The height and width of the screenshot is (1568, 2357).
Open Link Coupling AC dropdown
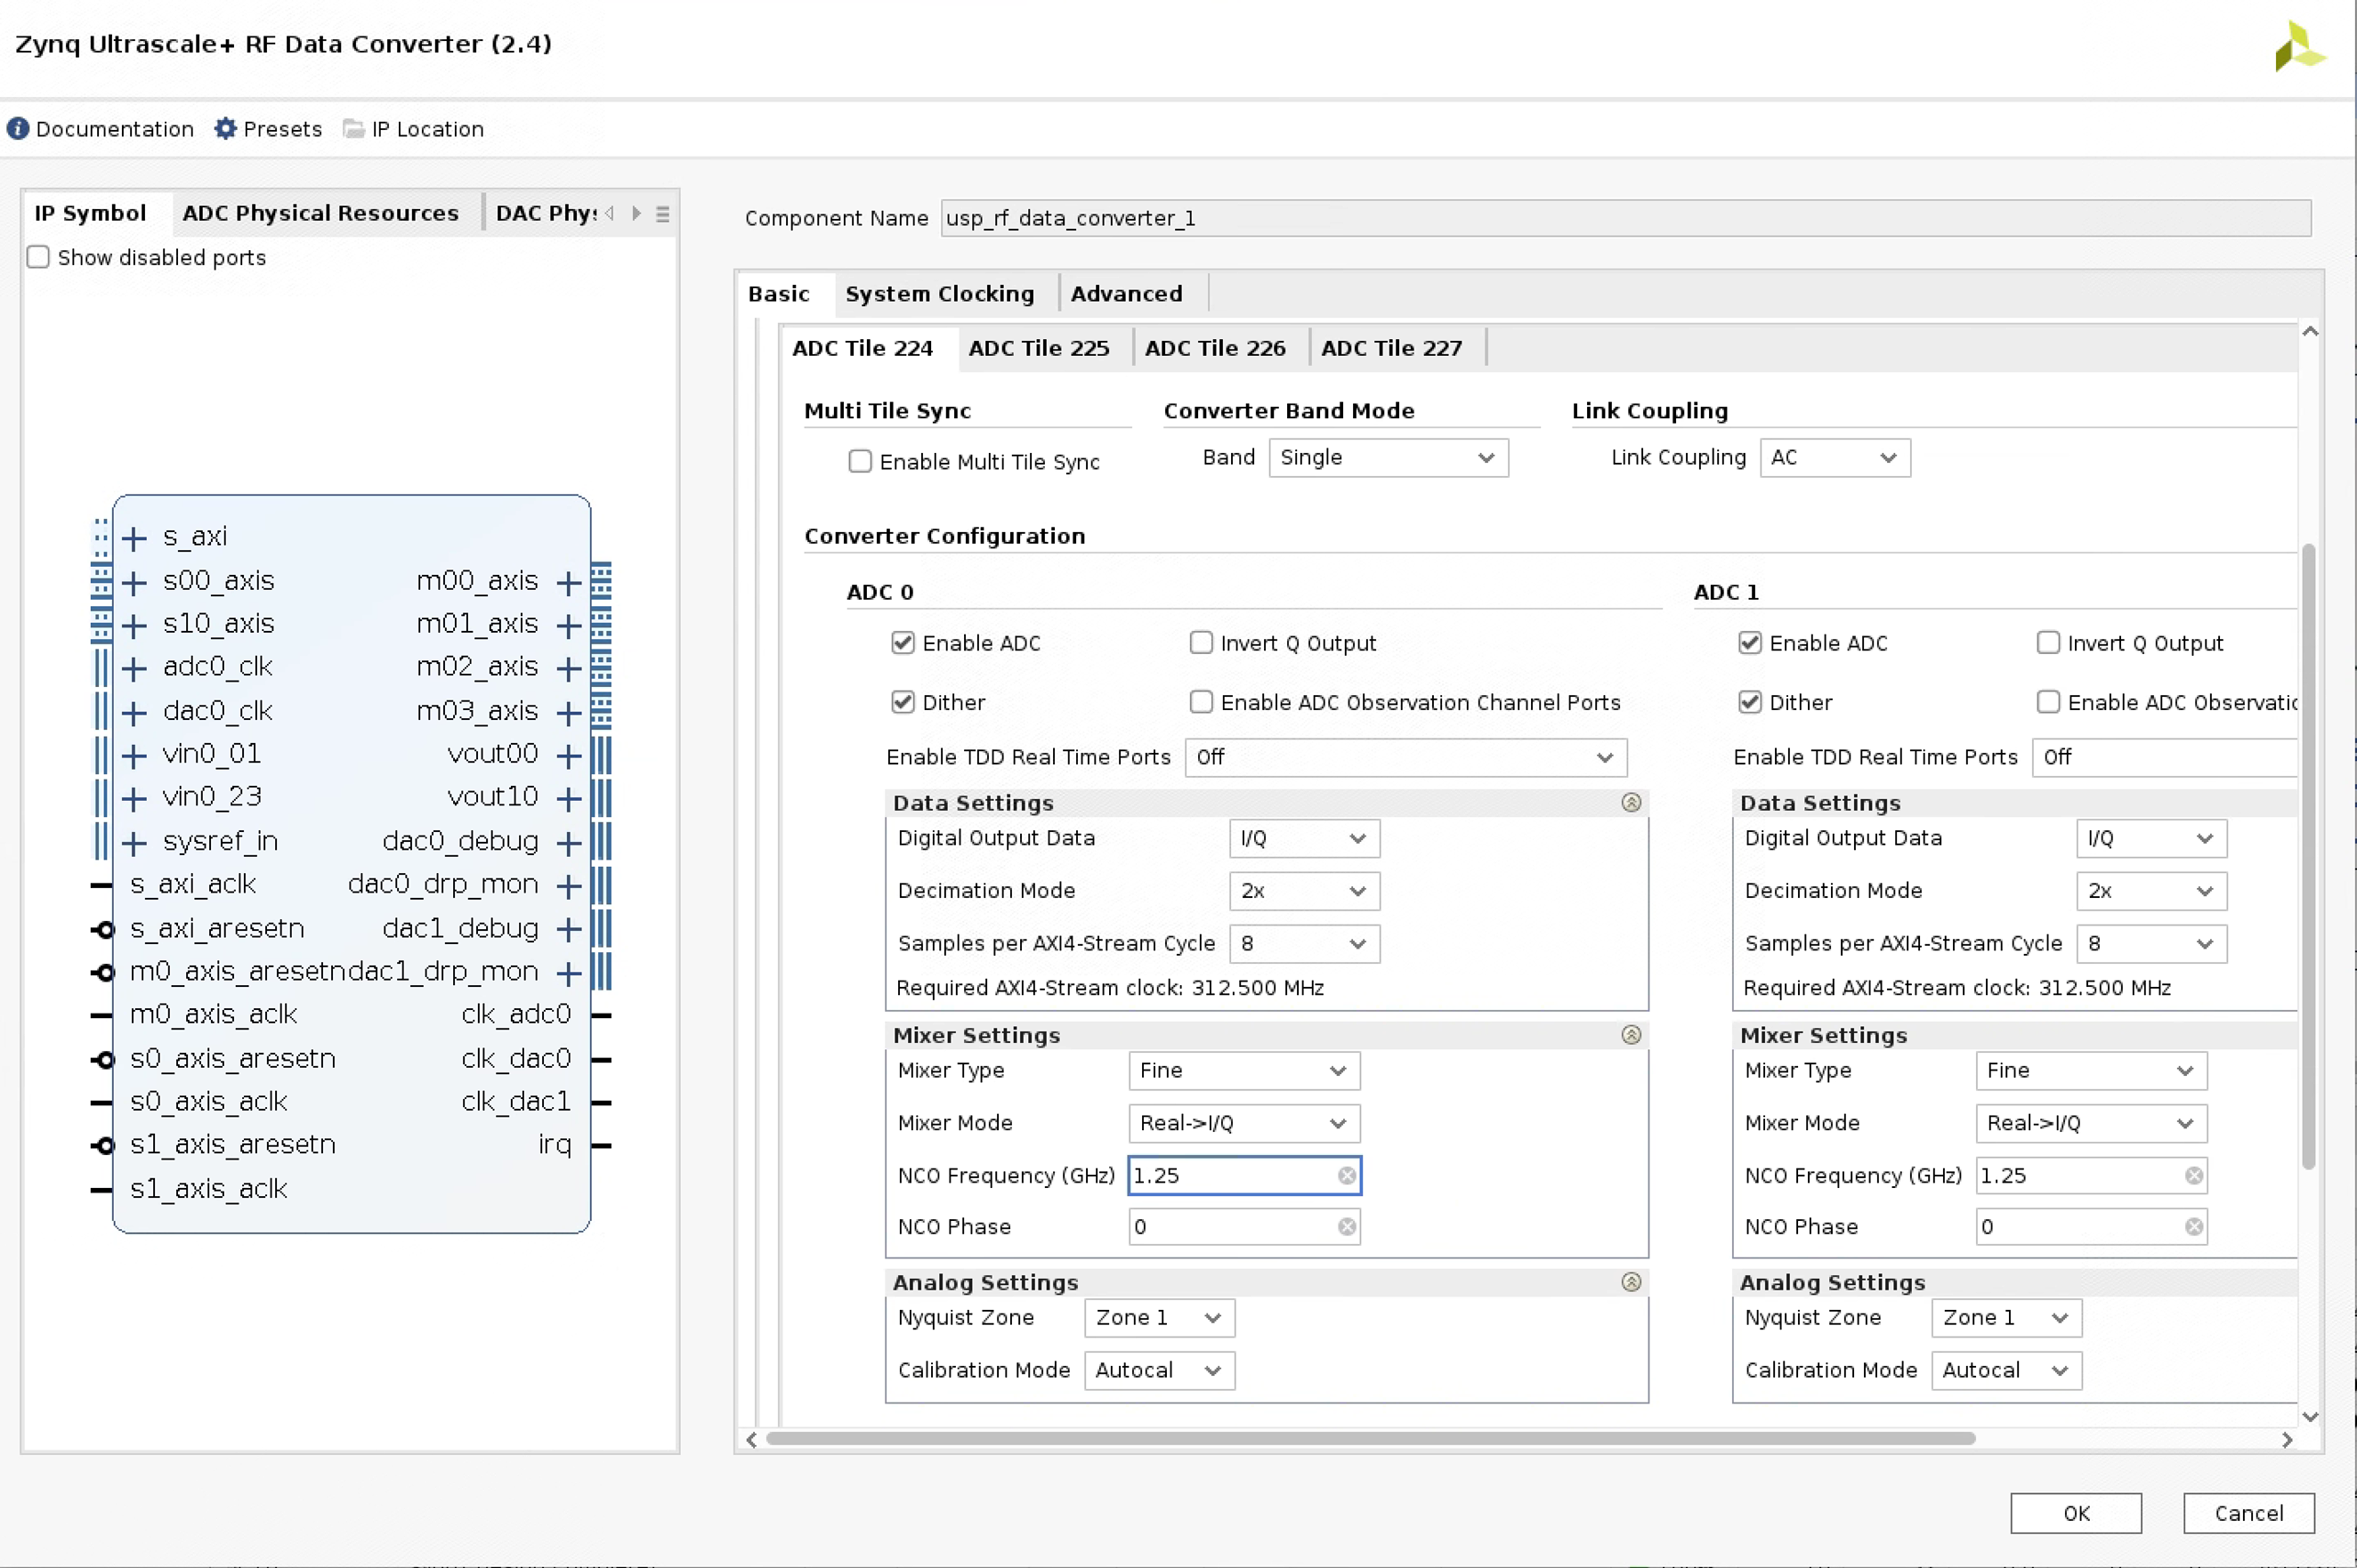[1834, 458]
